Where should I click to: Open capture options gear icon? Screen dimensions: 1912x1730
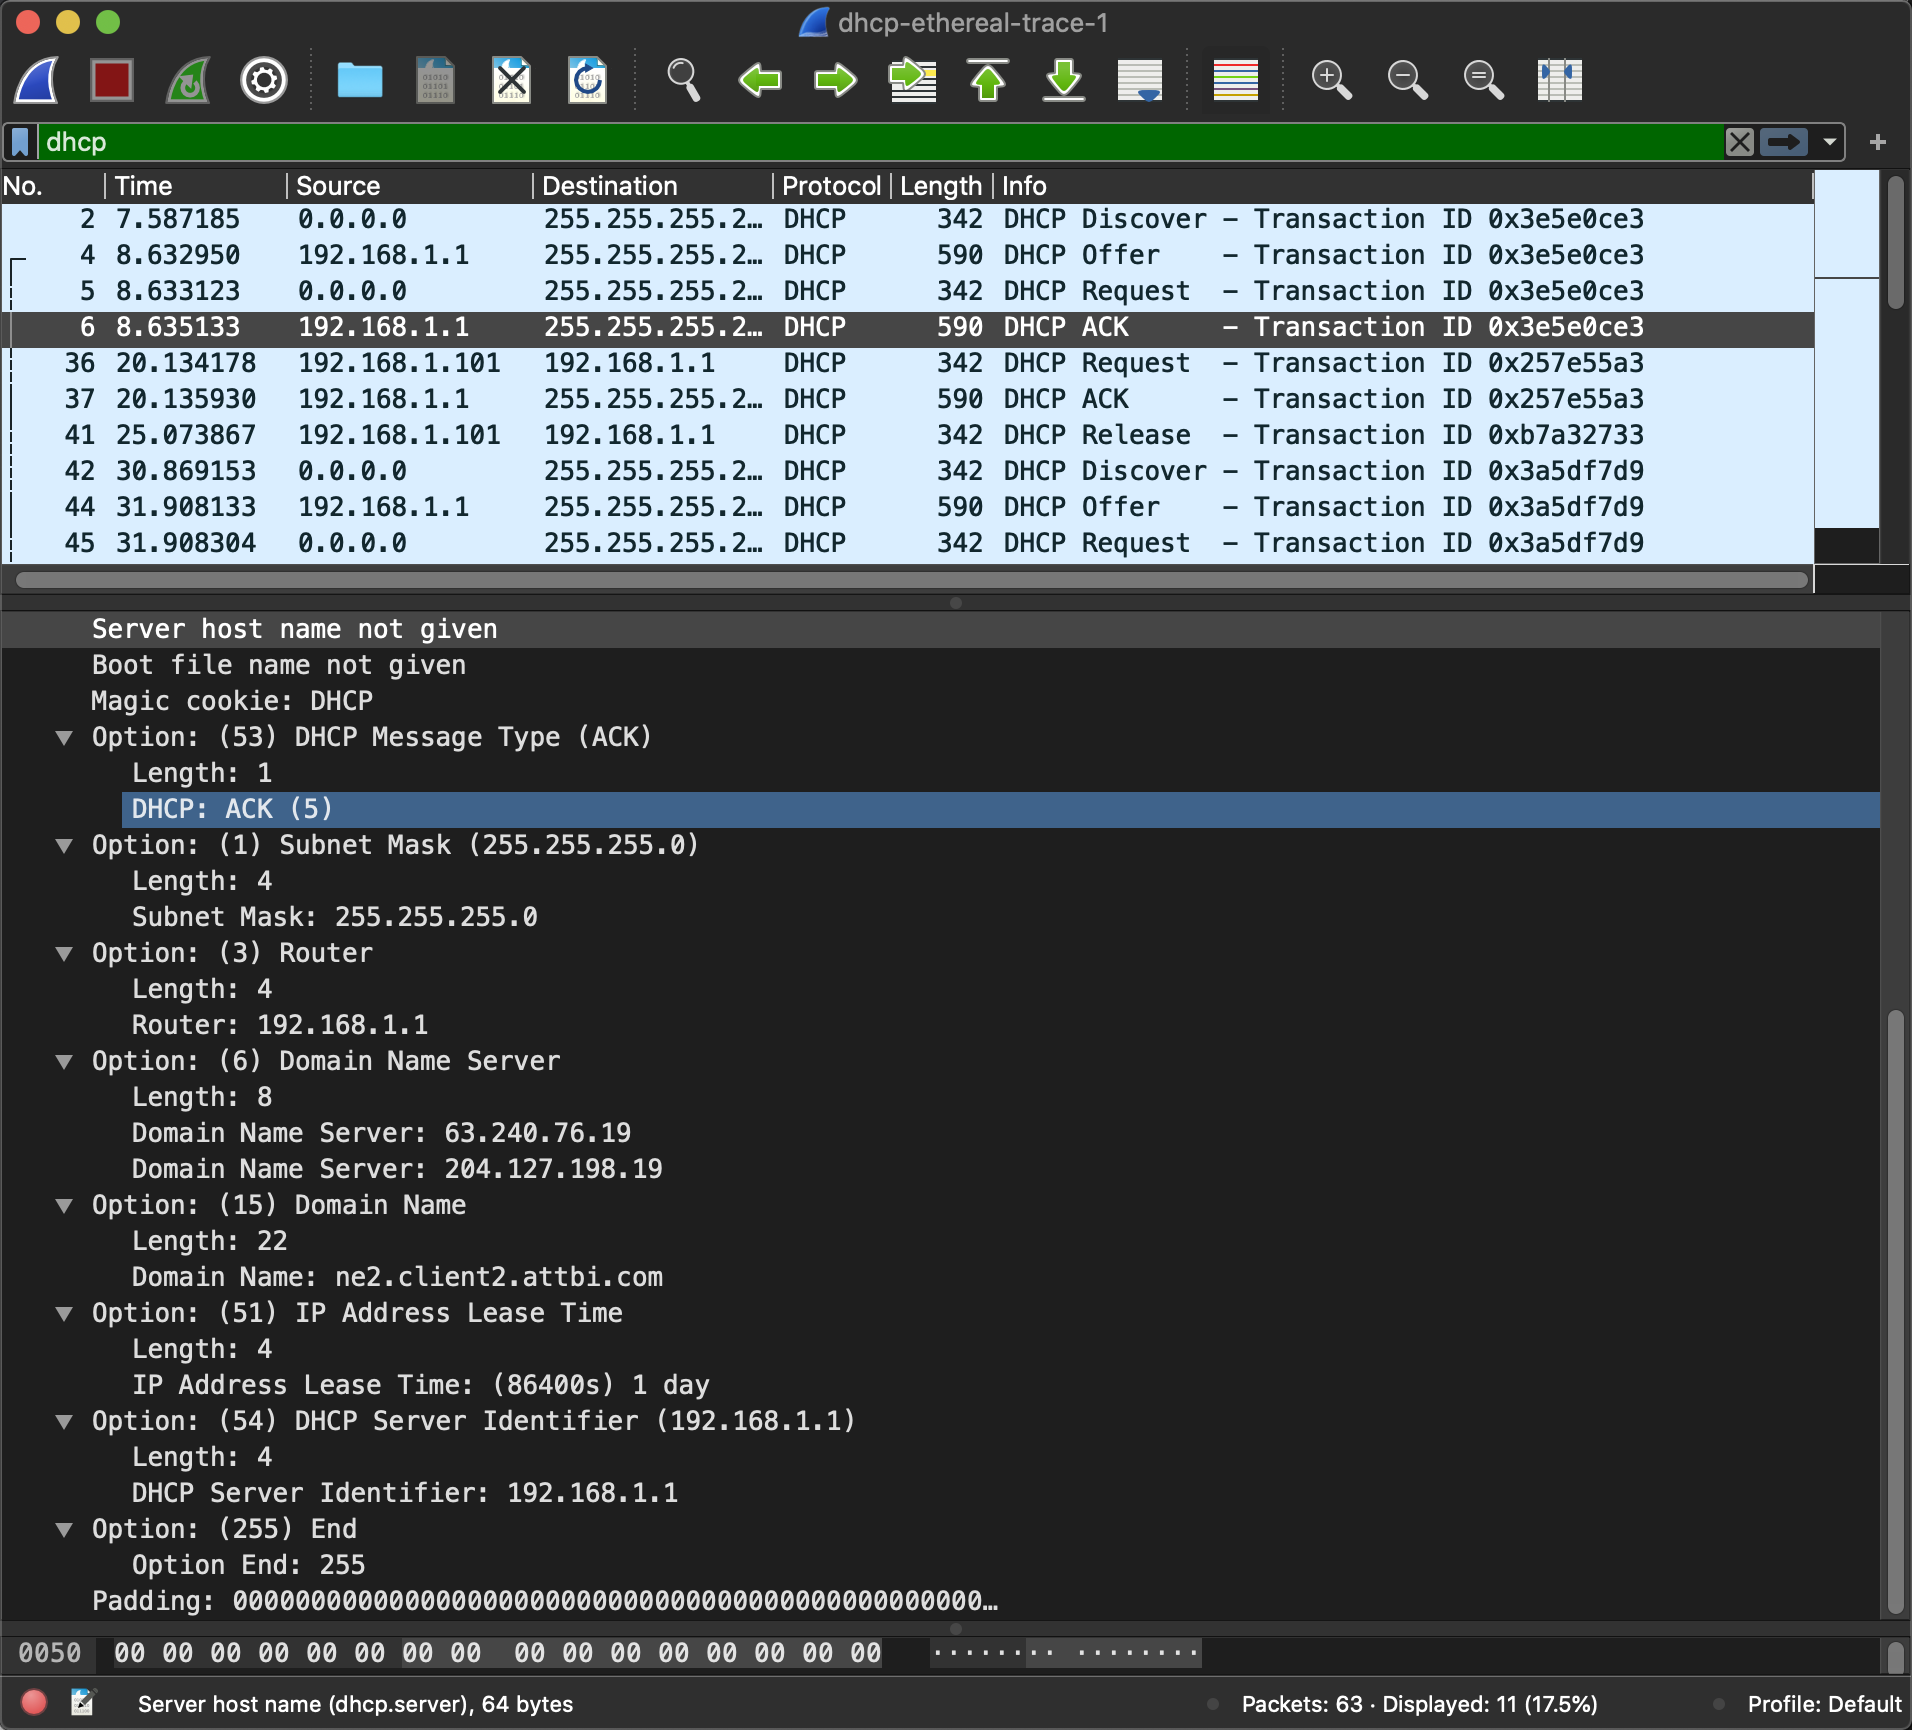click(264, 80)
